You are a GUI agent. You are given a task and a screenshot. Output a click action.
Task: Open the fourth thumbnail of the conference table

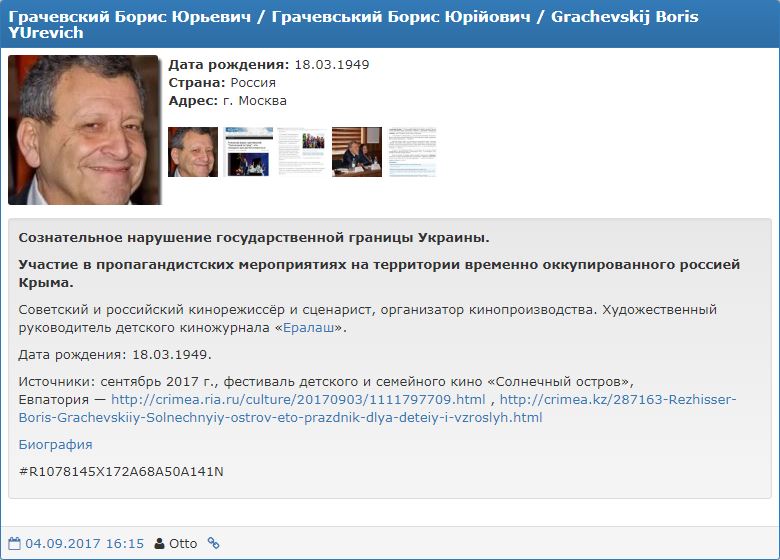click(357, 152)
